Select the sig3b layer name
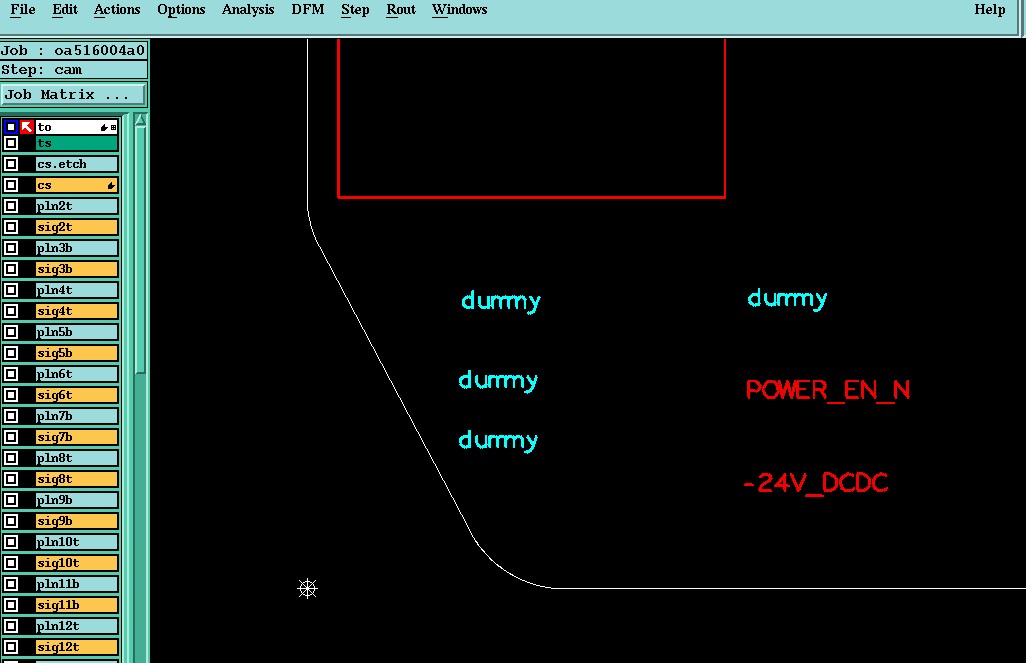Screen dimensions: 1026x663 [77, 269]
